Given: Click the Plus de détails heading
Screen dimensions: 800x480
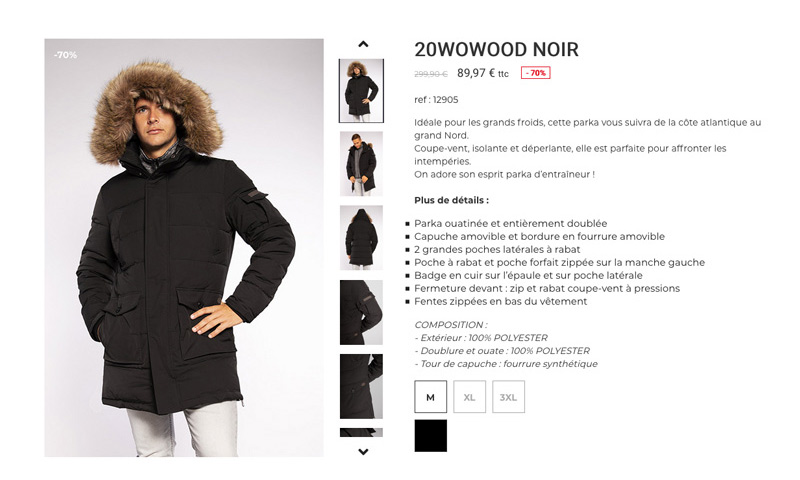Looking at the screenshot, I should [452, 200].
